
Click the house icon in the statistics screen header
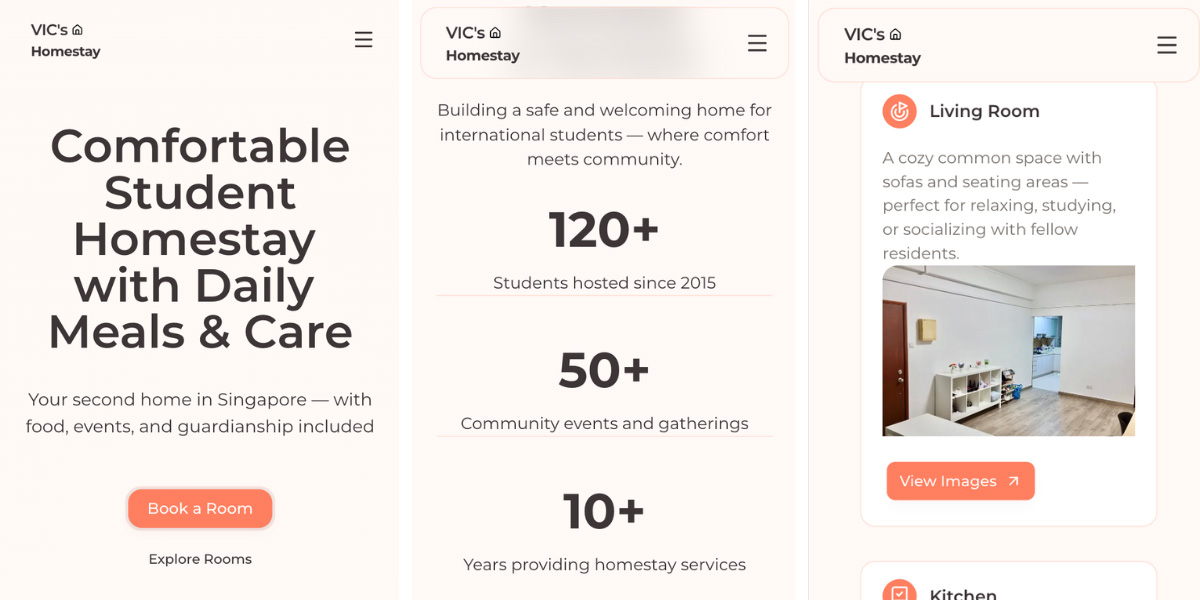point(495,33)
